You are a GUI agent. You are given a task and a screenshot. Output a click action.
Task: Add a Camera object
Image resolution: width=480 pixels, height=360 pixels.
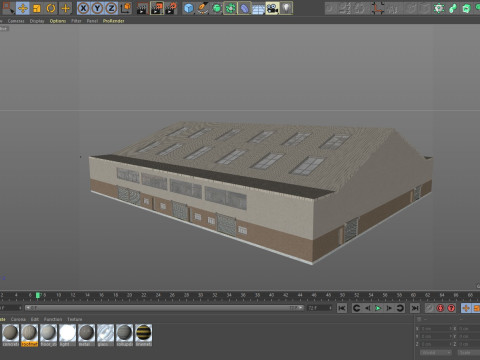click(x=272, y=8)
